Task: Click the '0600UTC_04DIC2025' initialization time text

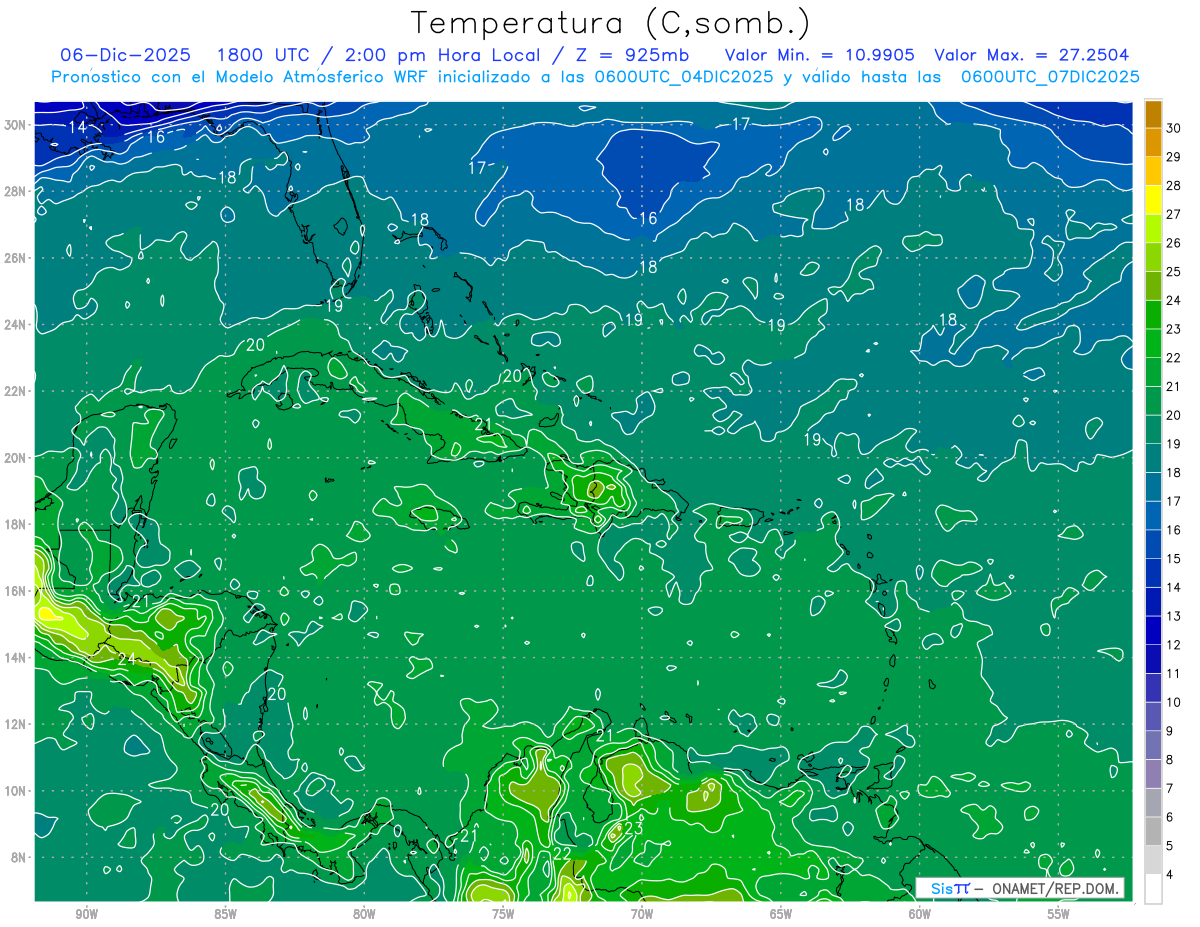Action: pos(684,77)
